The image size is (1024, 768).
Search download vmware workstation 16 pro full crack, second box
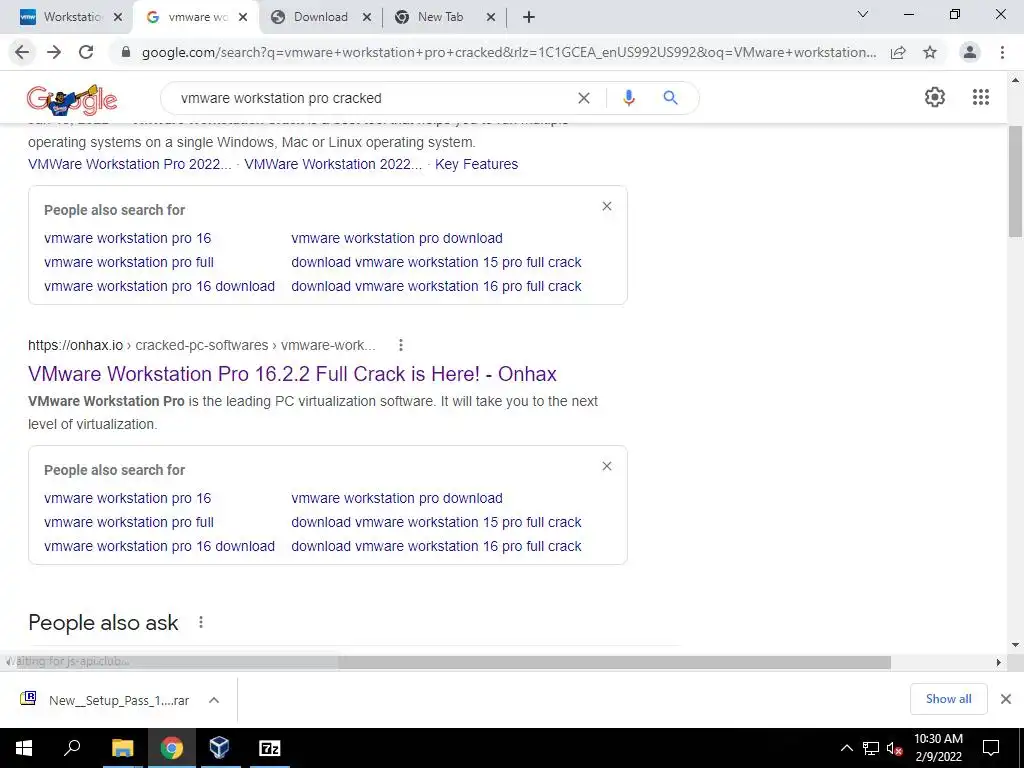coord(436,546)
